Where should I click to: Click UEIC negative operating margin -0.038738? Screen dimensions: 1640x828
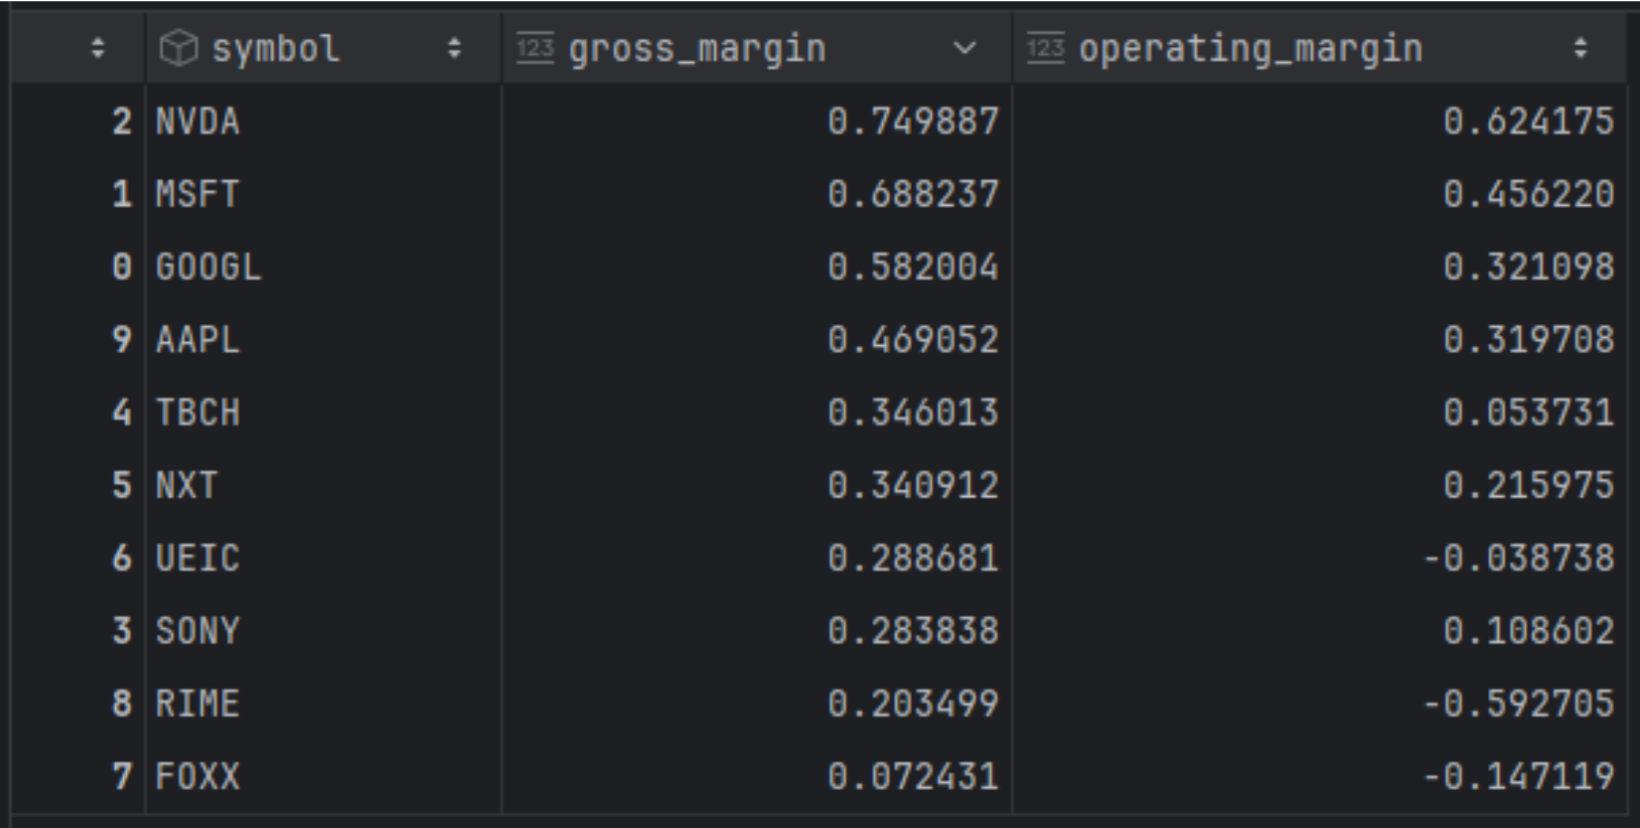(1518, 558)
